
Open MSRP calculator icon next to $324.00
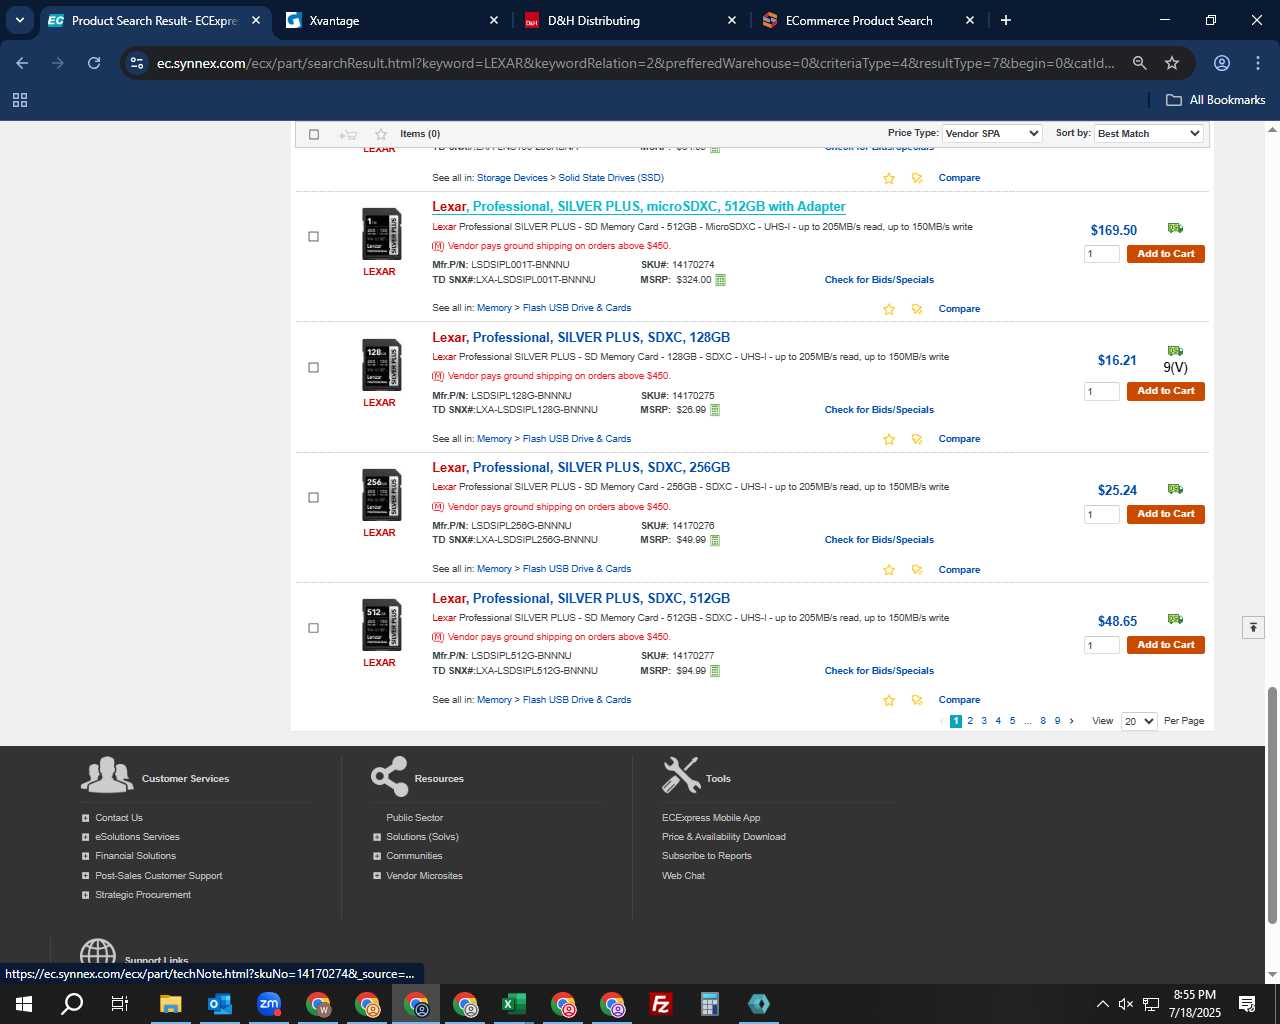coord(720,280)
